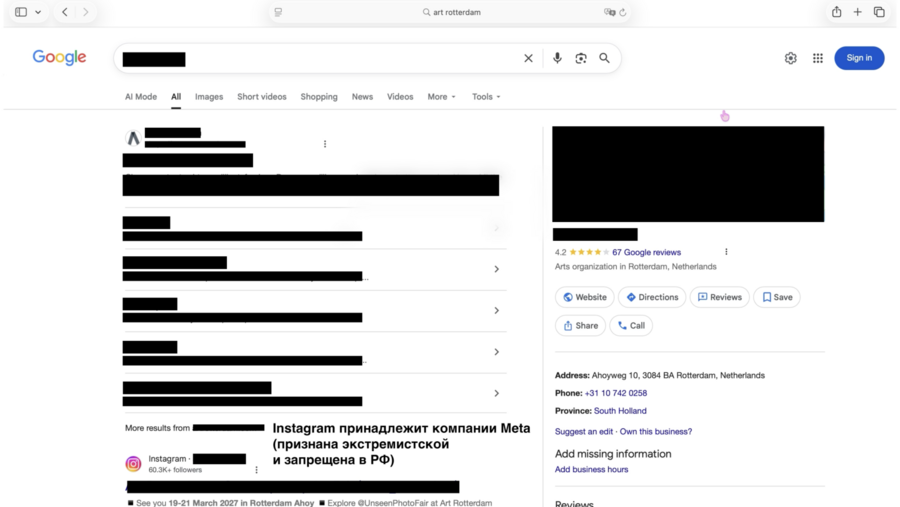Open the Shopping tab

coord(319,96)
